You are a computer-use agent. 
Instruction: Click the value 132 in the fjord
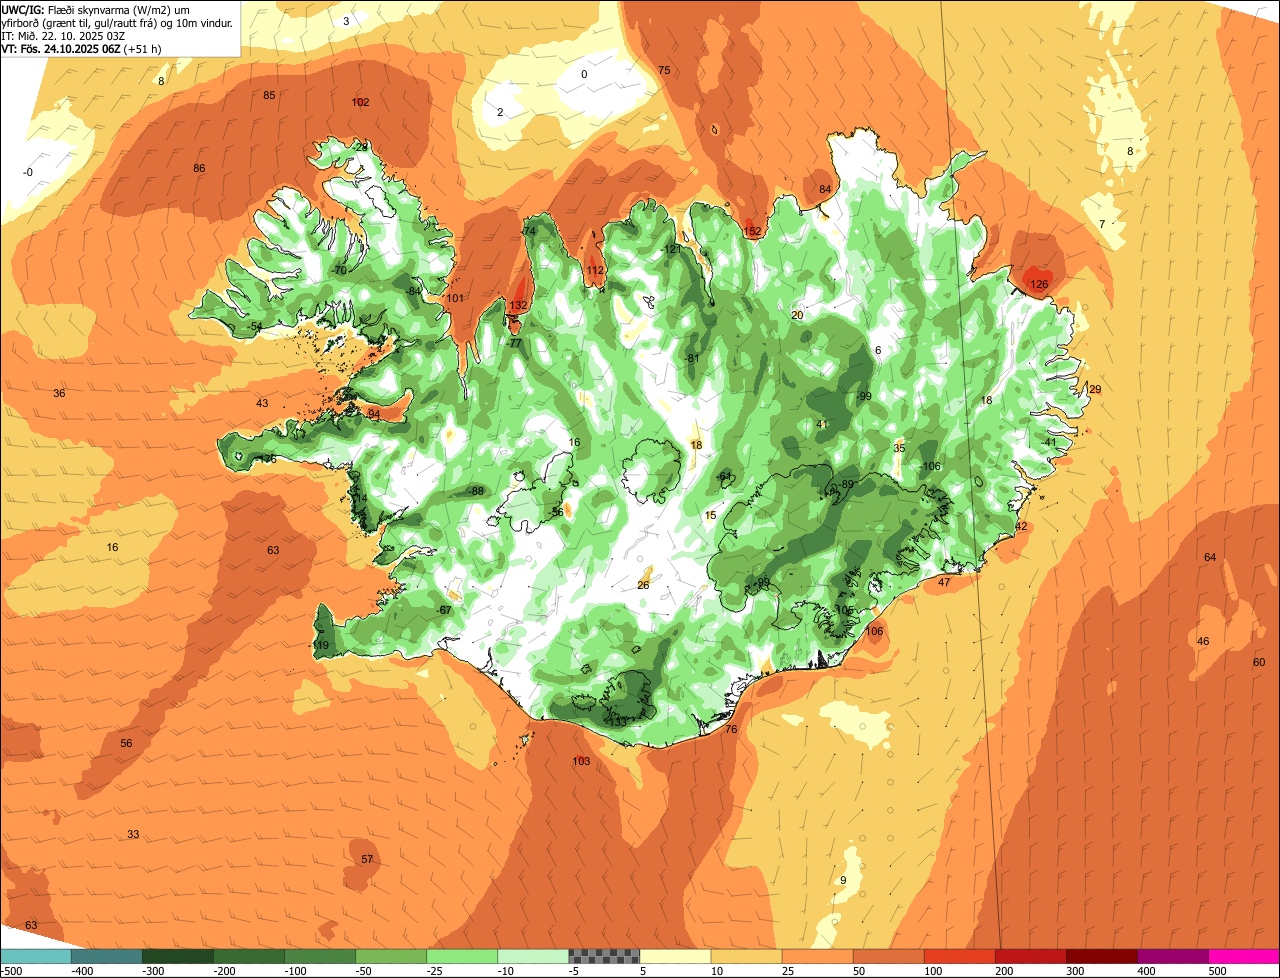518,306
